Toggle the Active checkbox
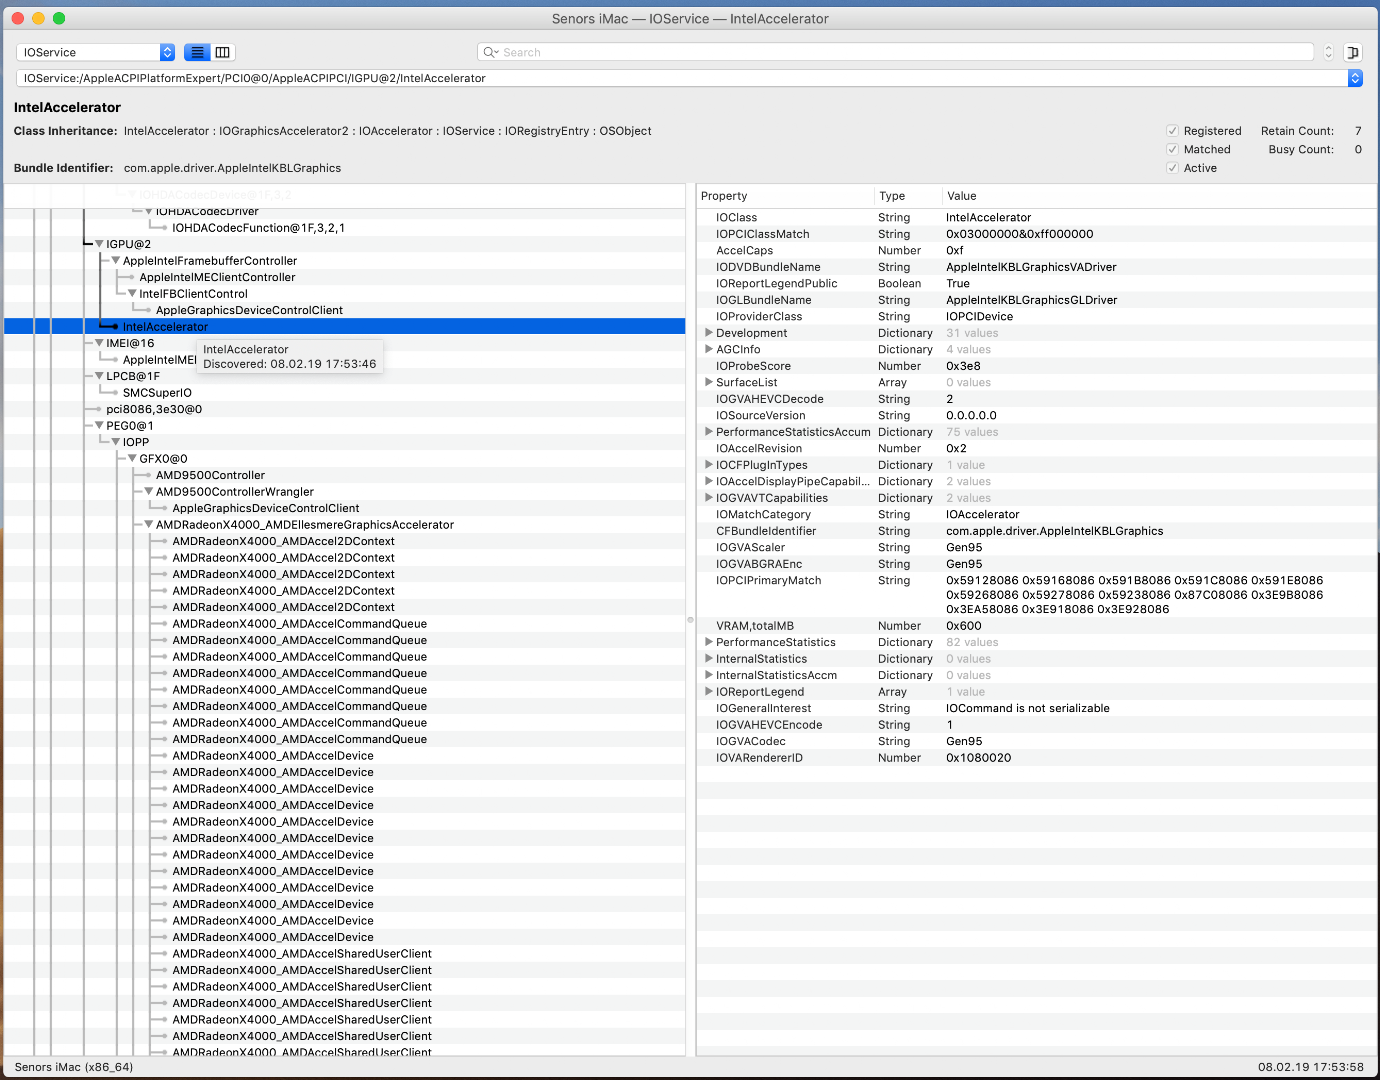1380x1080 pixels. [1172, 168]
